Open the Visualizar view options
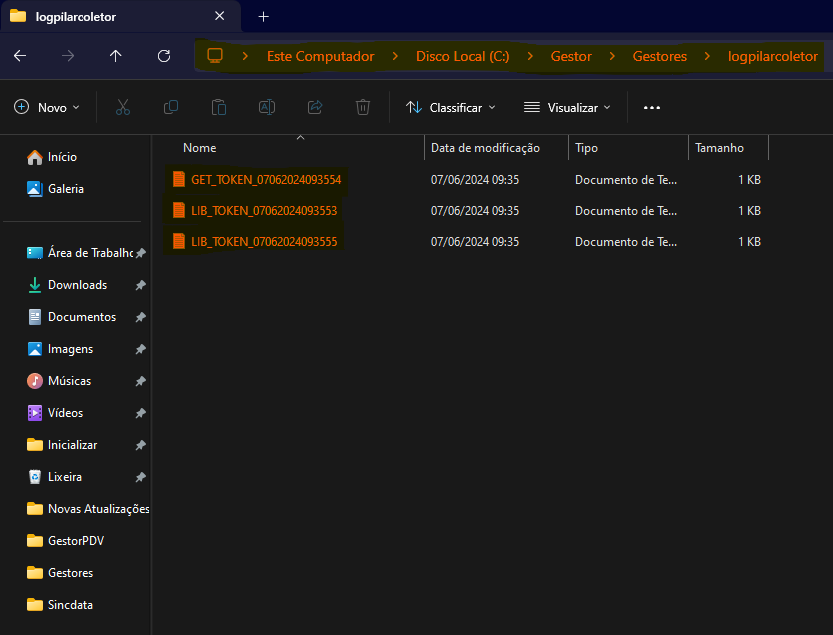 click(567, 107)
